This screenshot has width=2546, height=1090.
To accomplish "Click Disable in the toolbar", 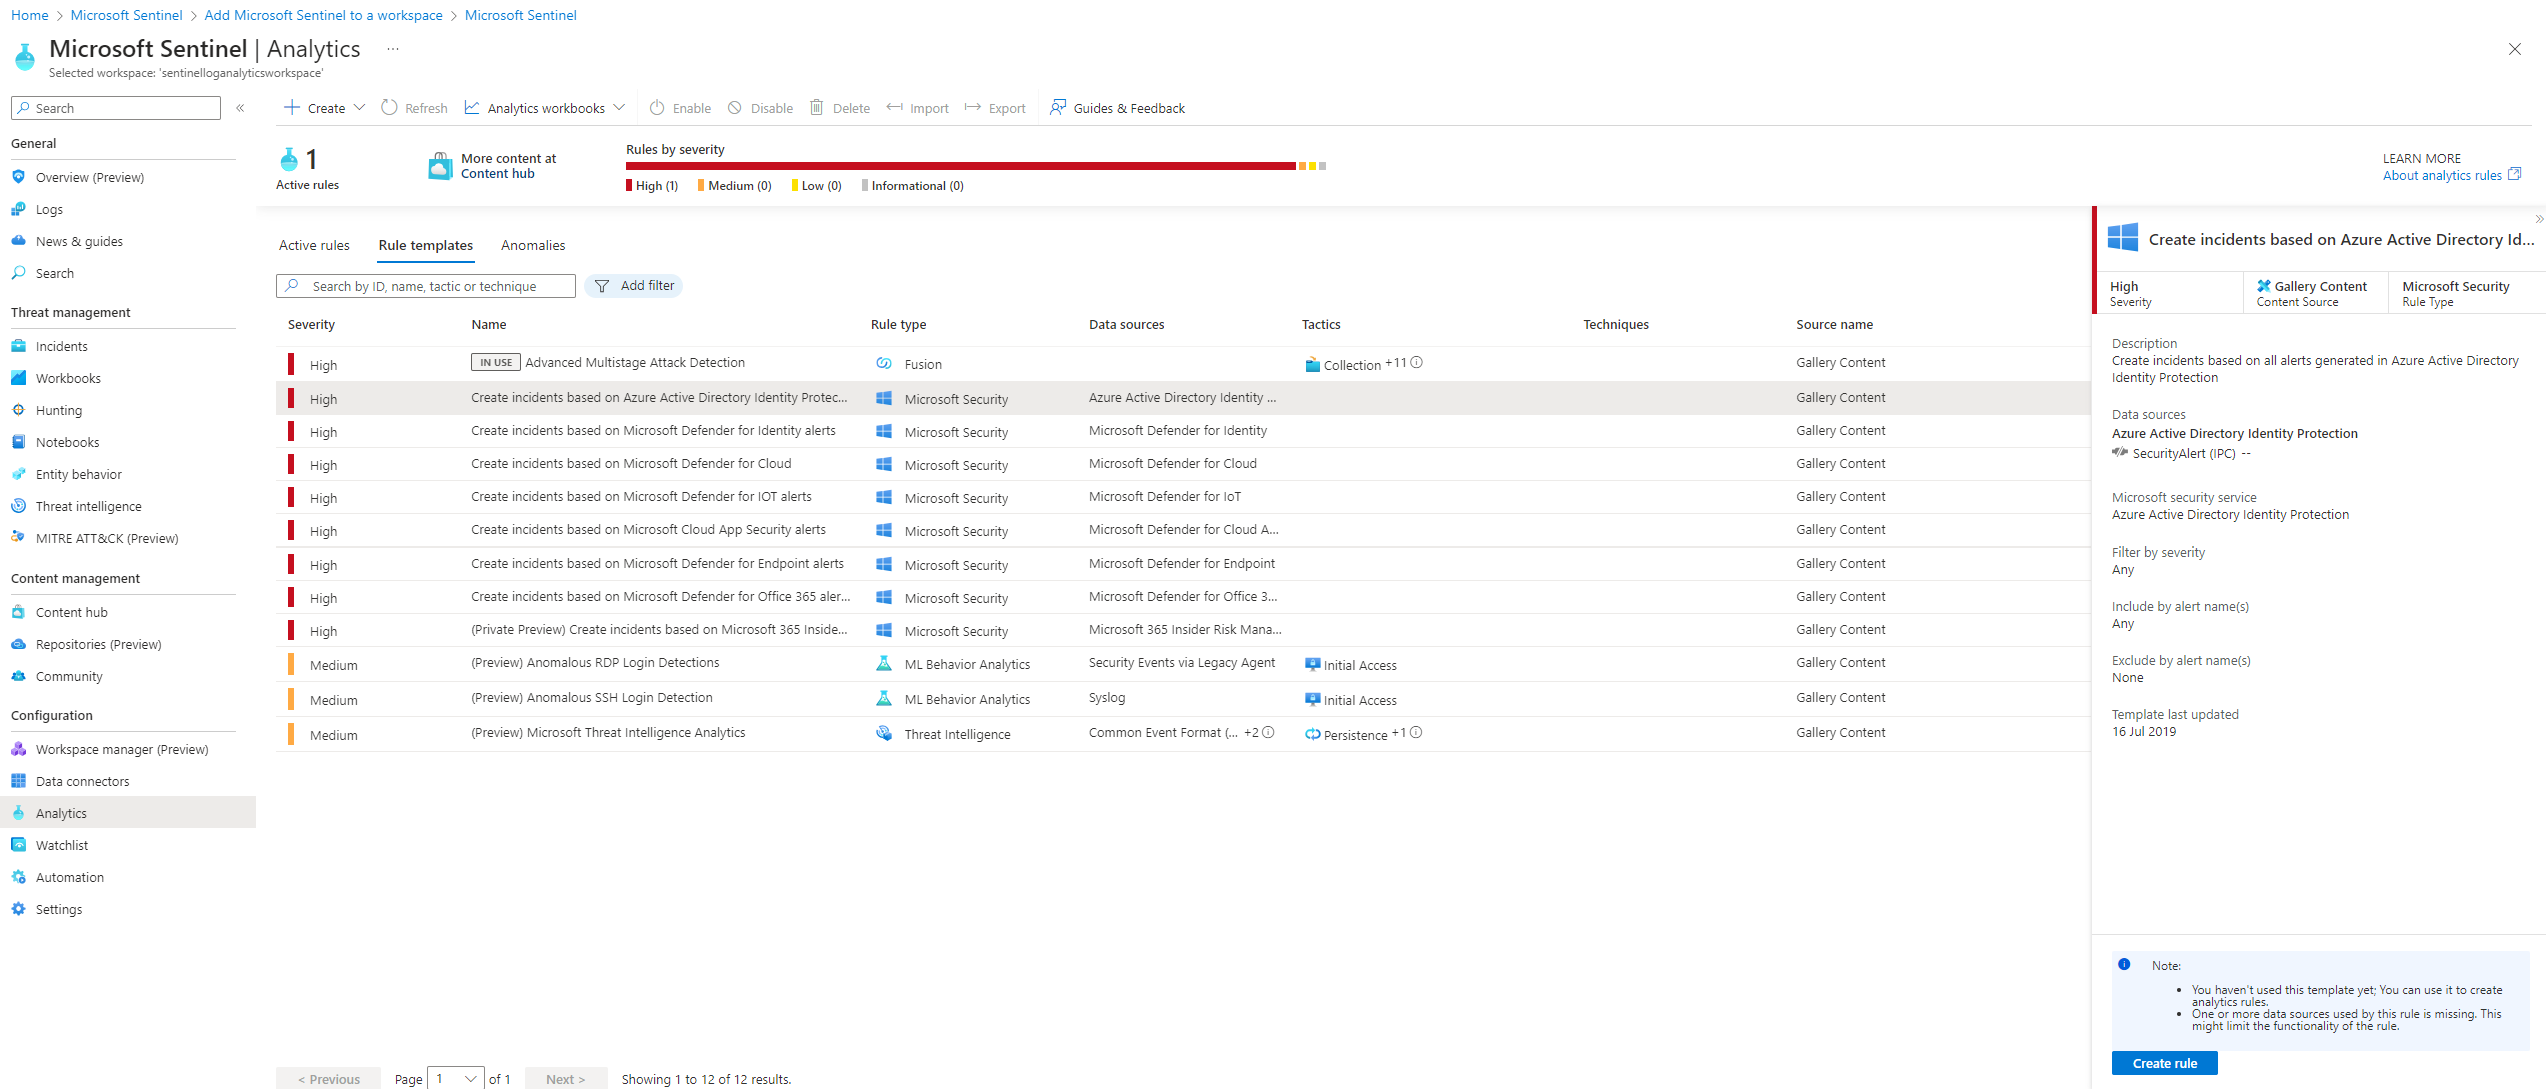I will 760,108.
